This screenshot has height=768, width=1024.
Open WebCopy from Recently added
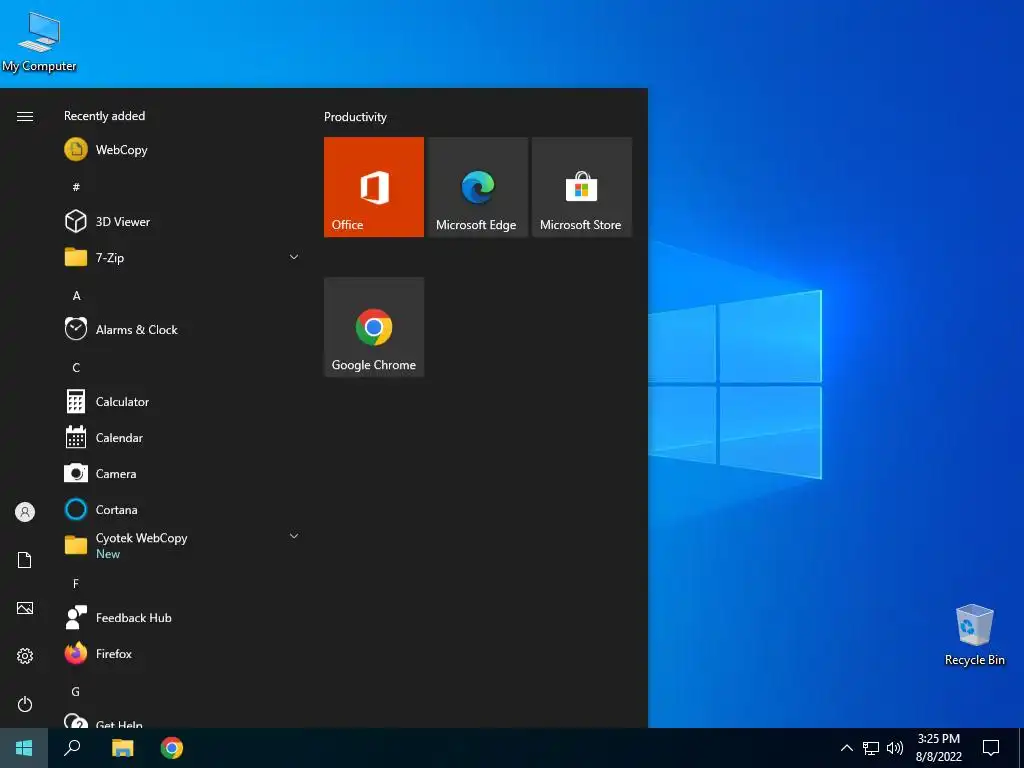[x=183, y=150]
